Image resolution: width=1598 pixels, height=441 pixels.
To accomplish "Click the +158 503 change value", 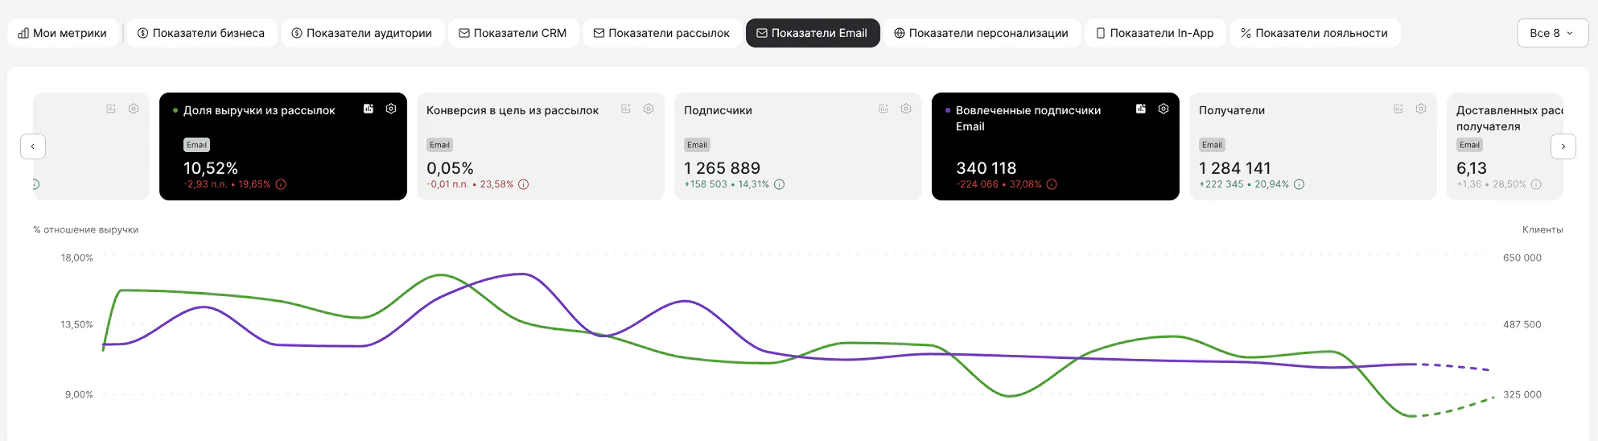I will [x=706, y=184].
